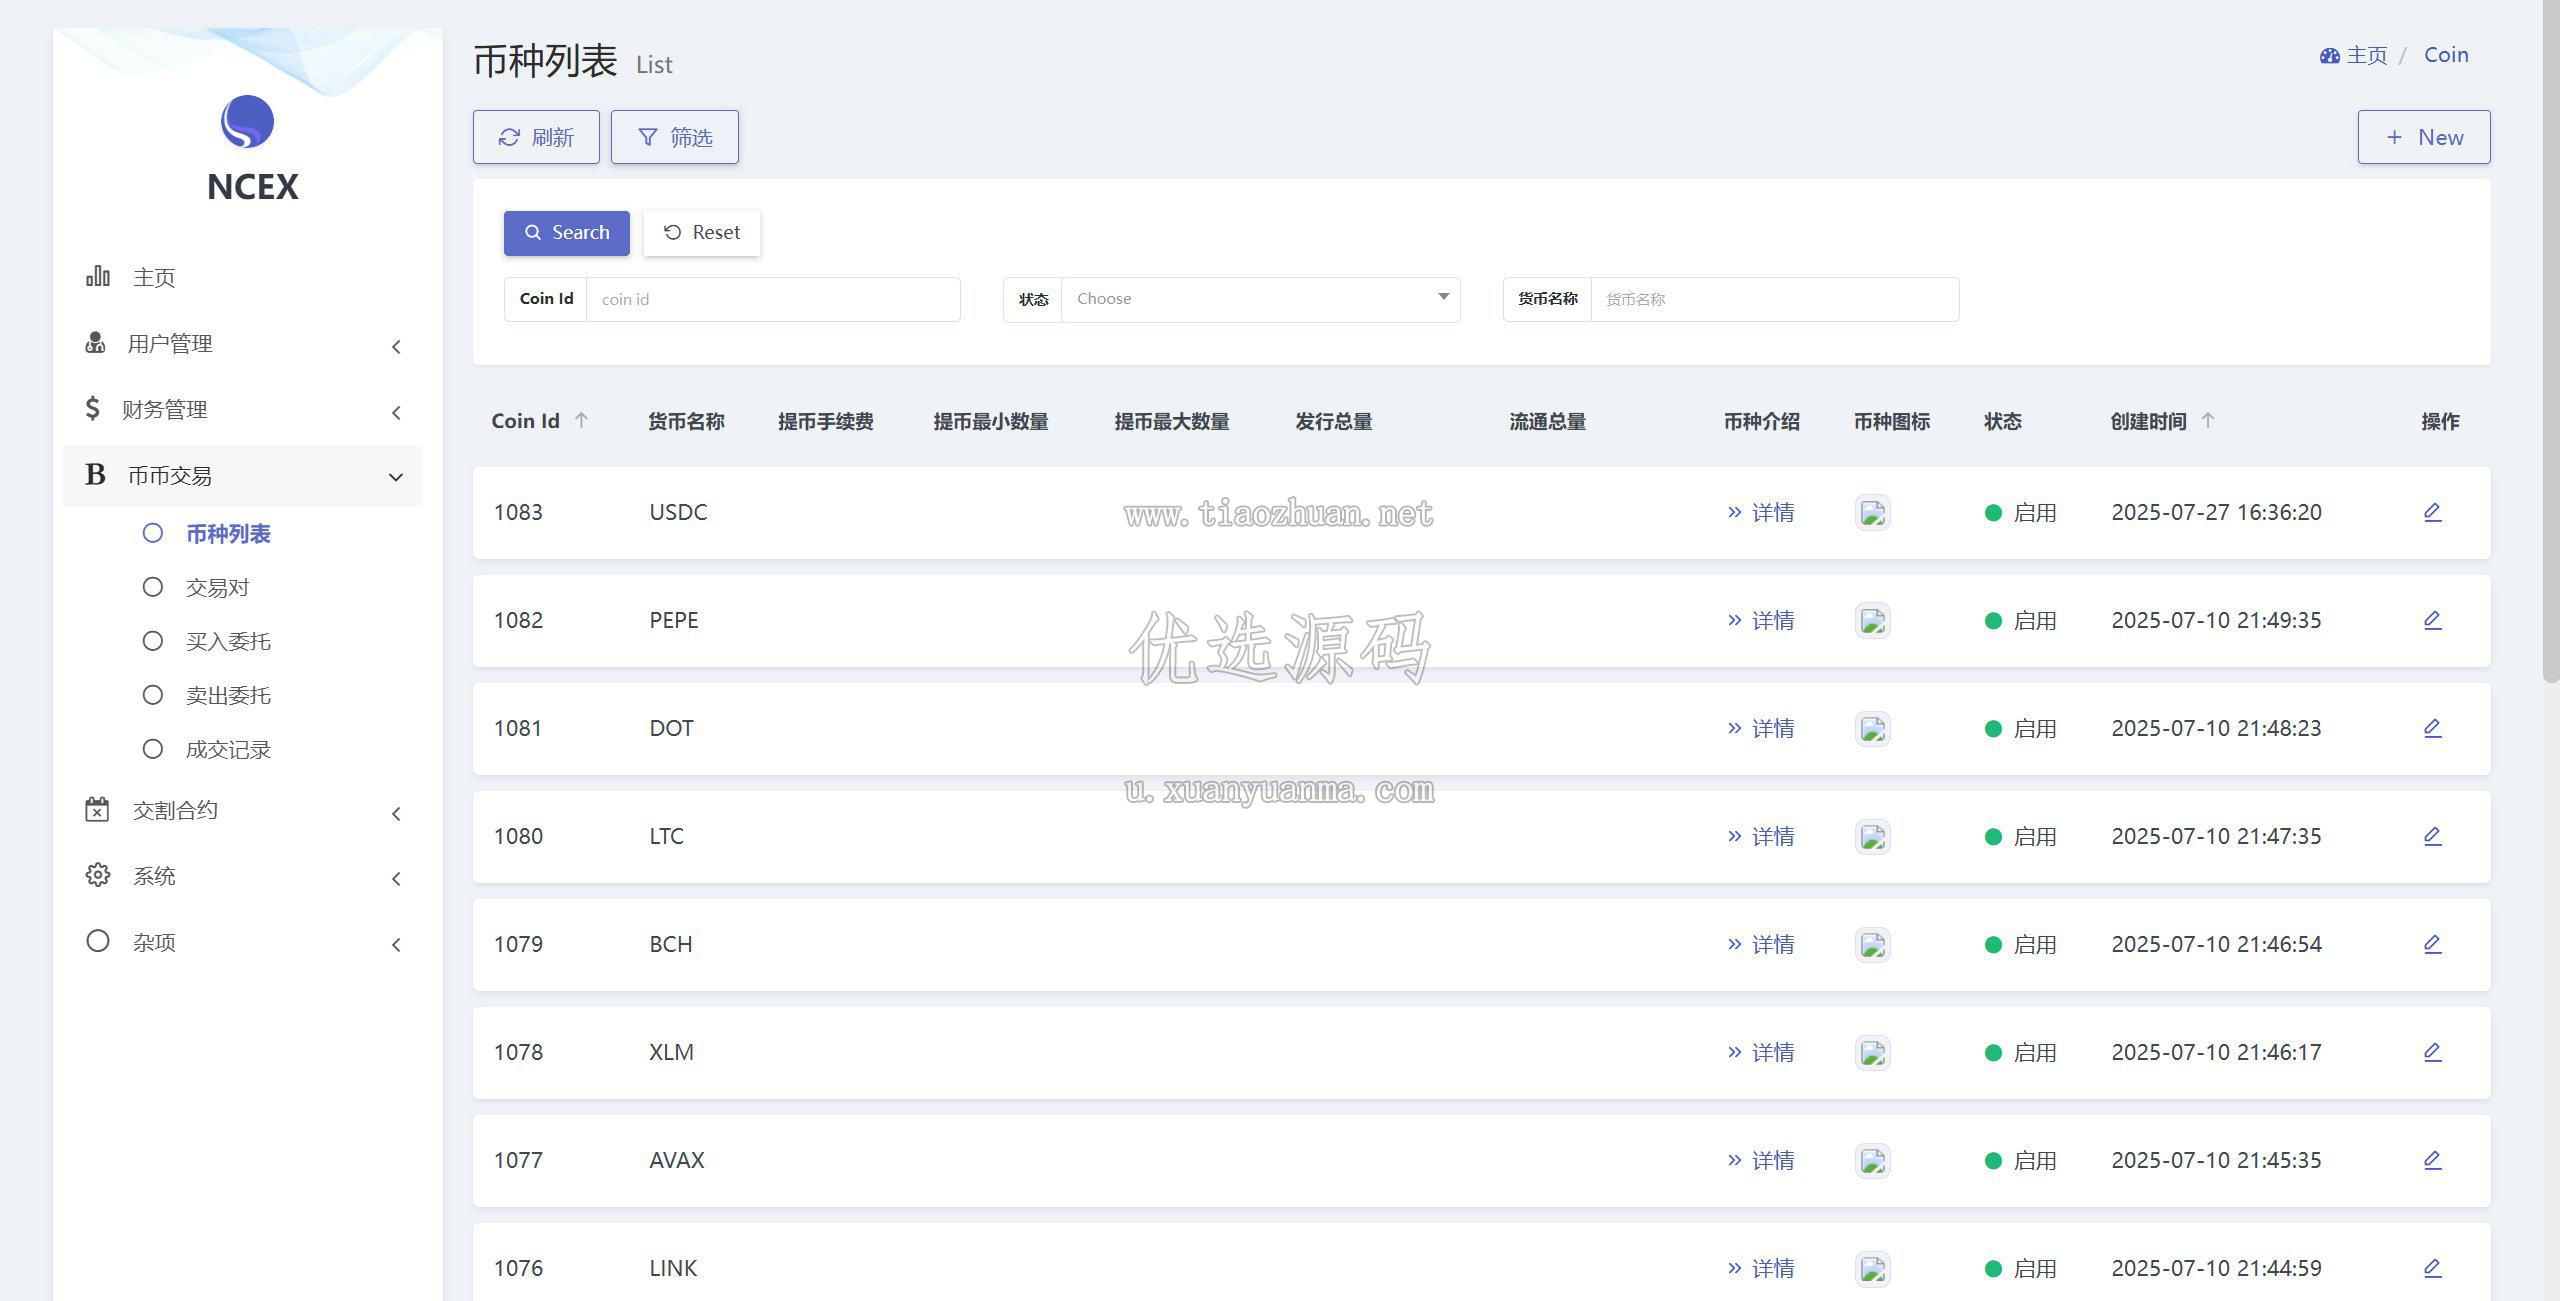Expand 详情 for the USDC row

tap(1761, 512)
